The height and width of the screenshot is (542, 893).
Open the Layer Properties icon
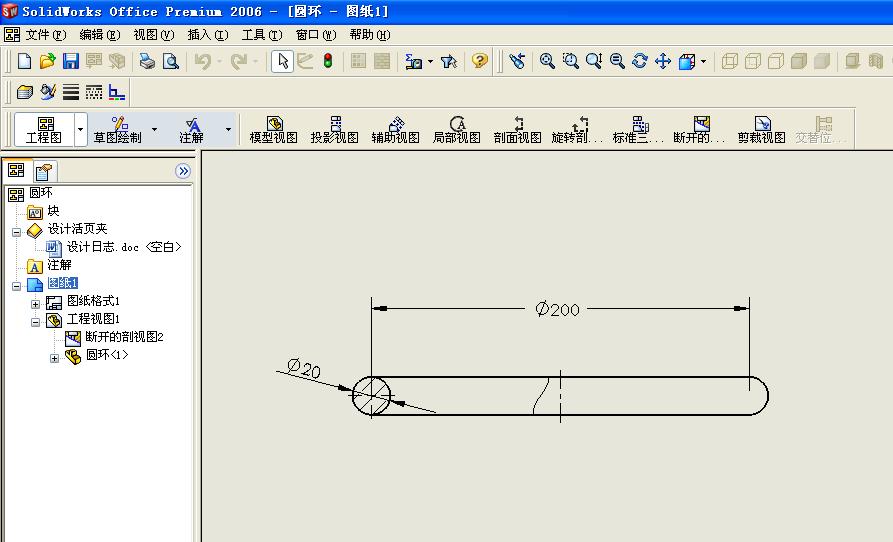point(24,92)
